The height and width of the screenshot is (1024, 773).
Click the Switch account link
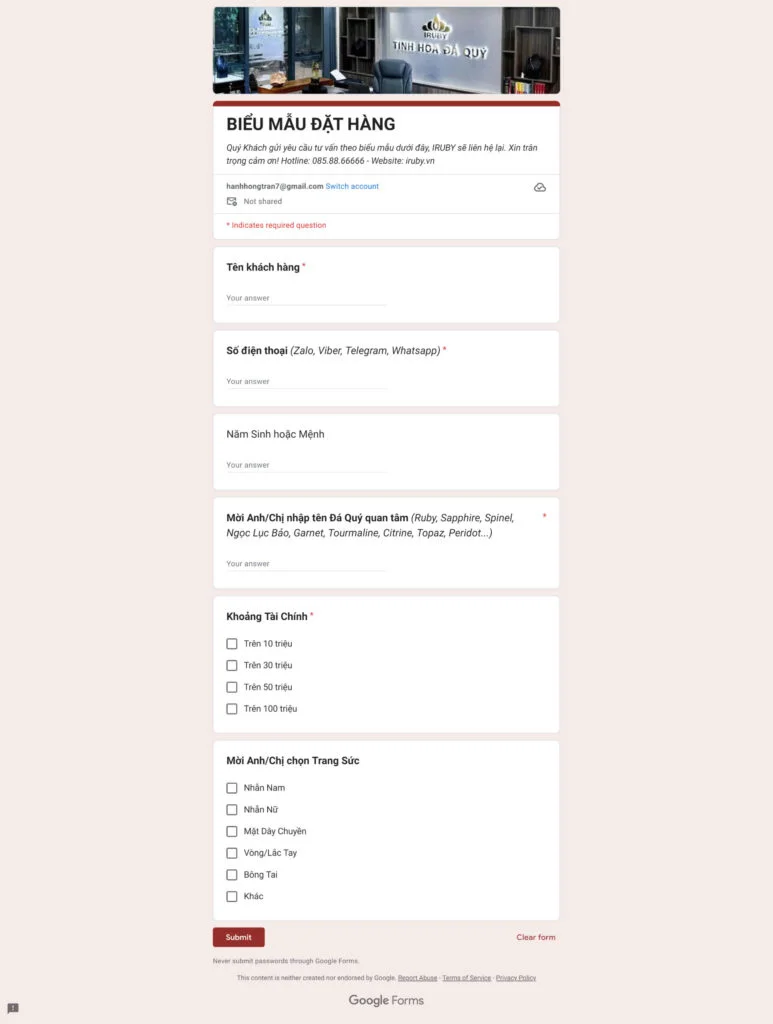pyautogui.click(x=352, y=186)
